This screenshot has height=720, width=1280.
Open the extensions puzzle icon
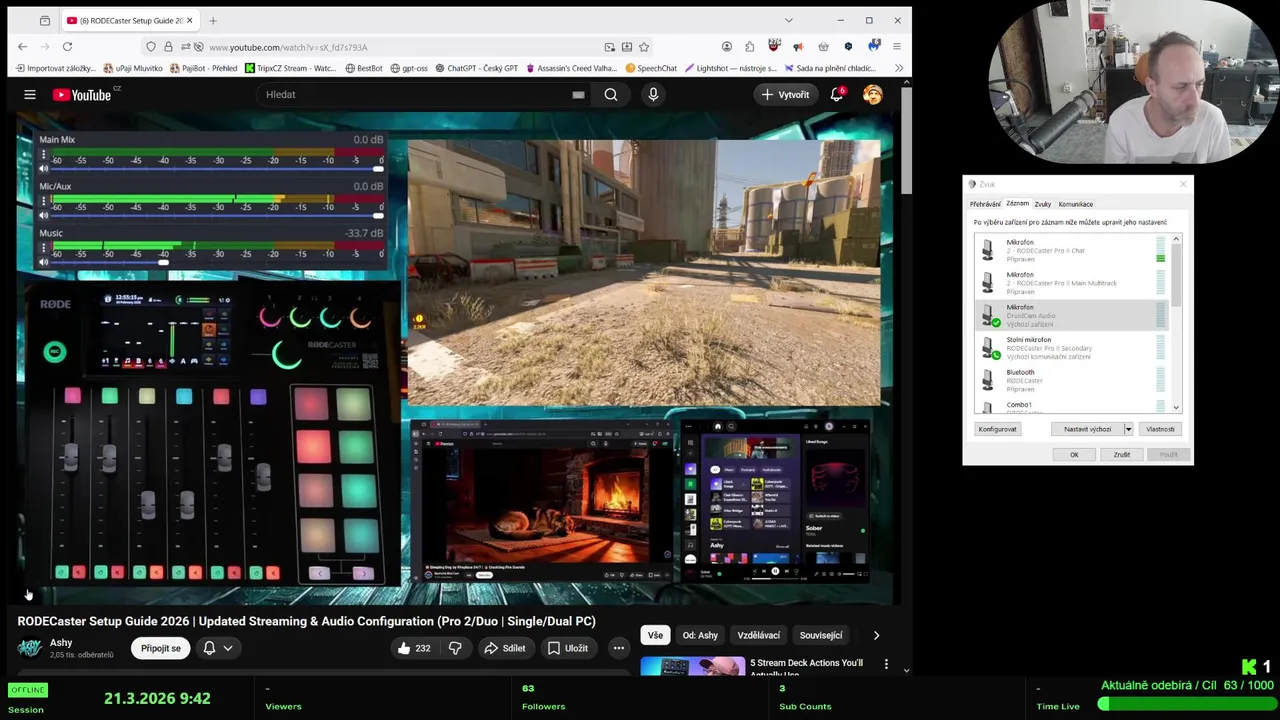749,46
